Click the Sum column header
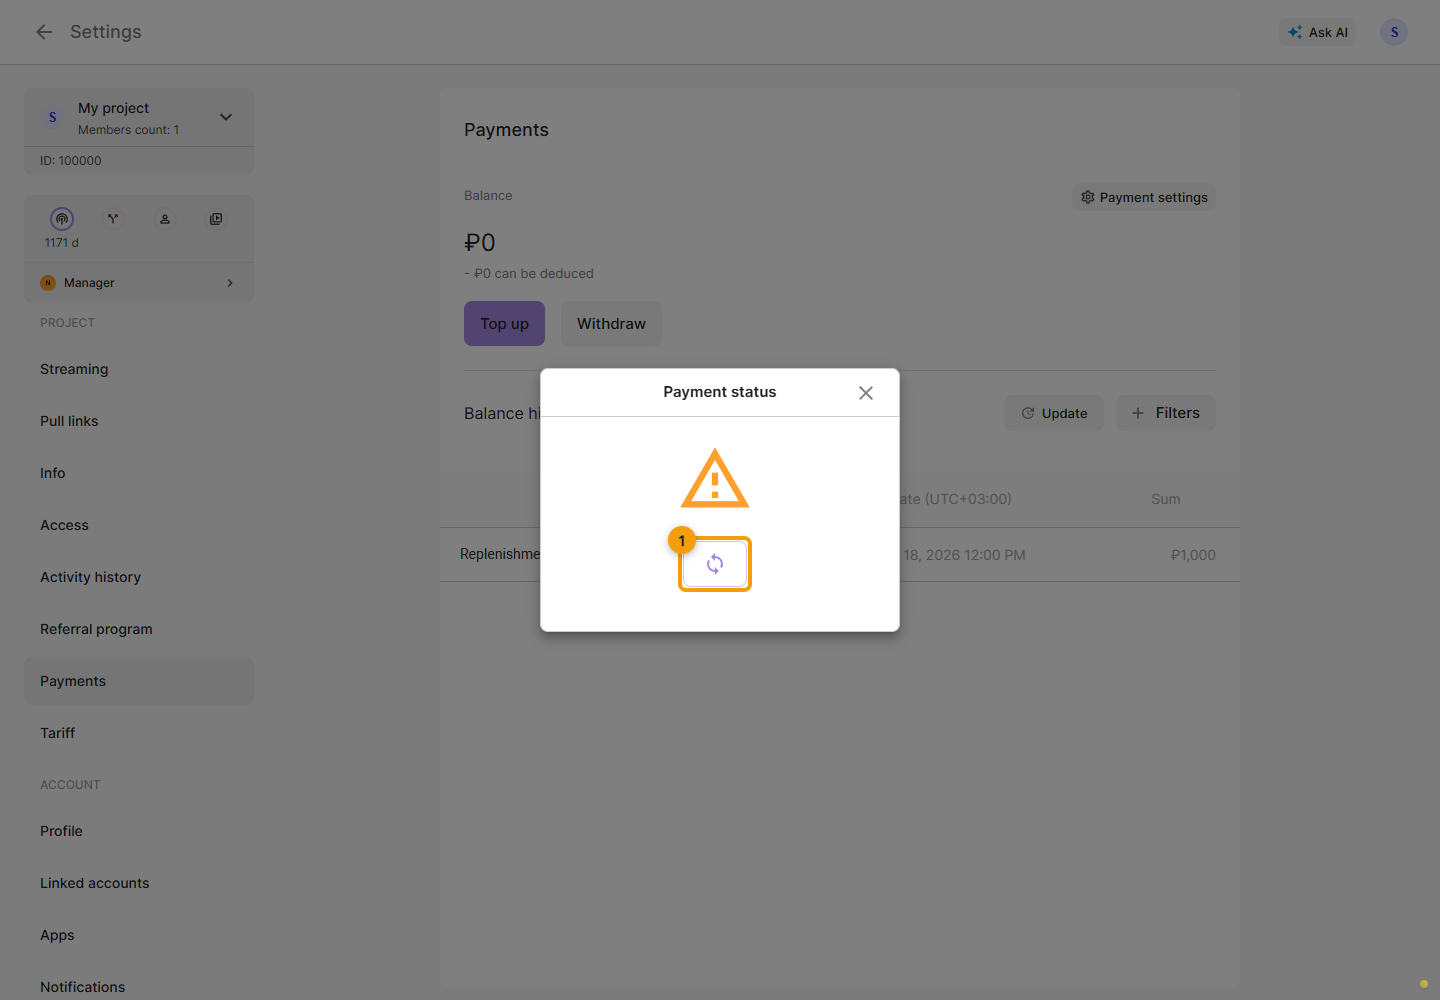 [x=1166, y=499]
